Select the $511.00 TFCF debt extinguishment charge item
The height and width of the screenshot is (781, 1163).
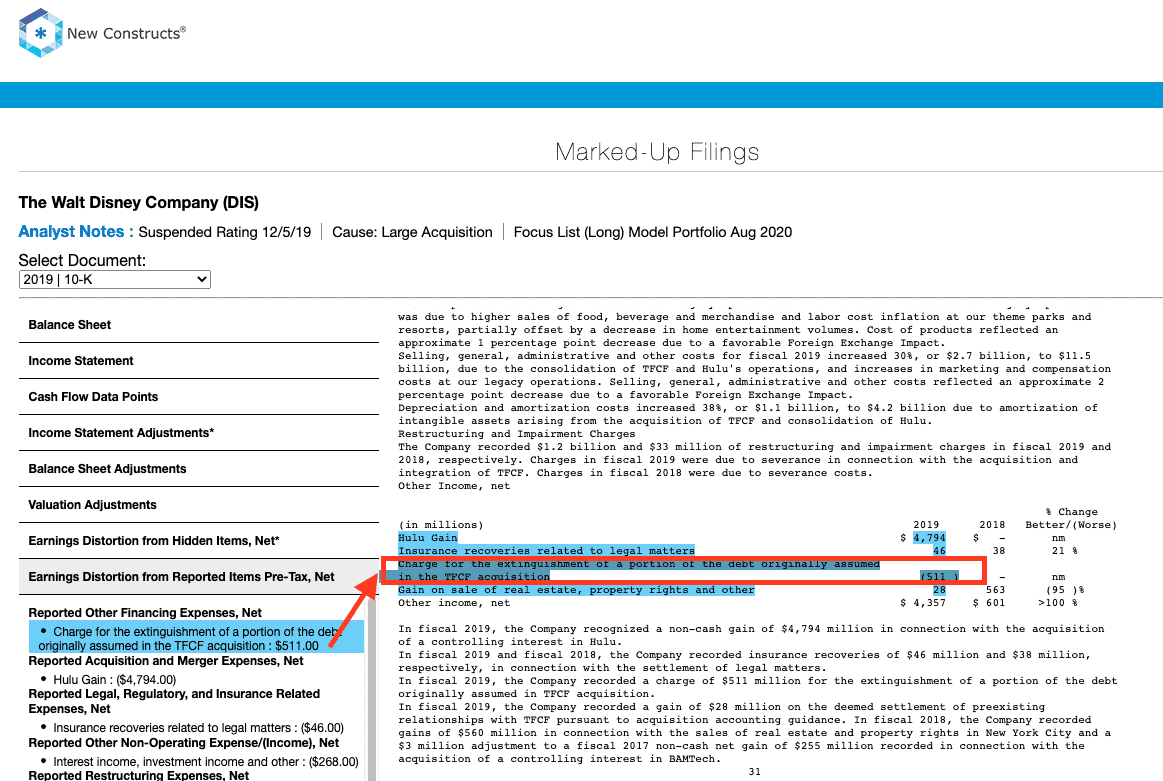pos(197,639)
